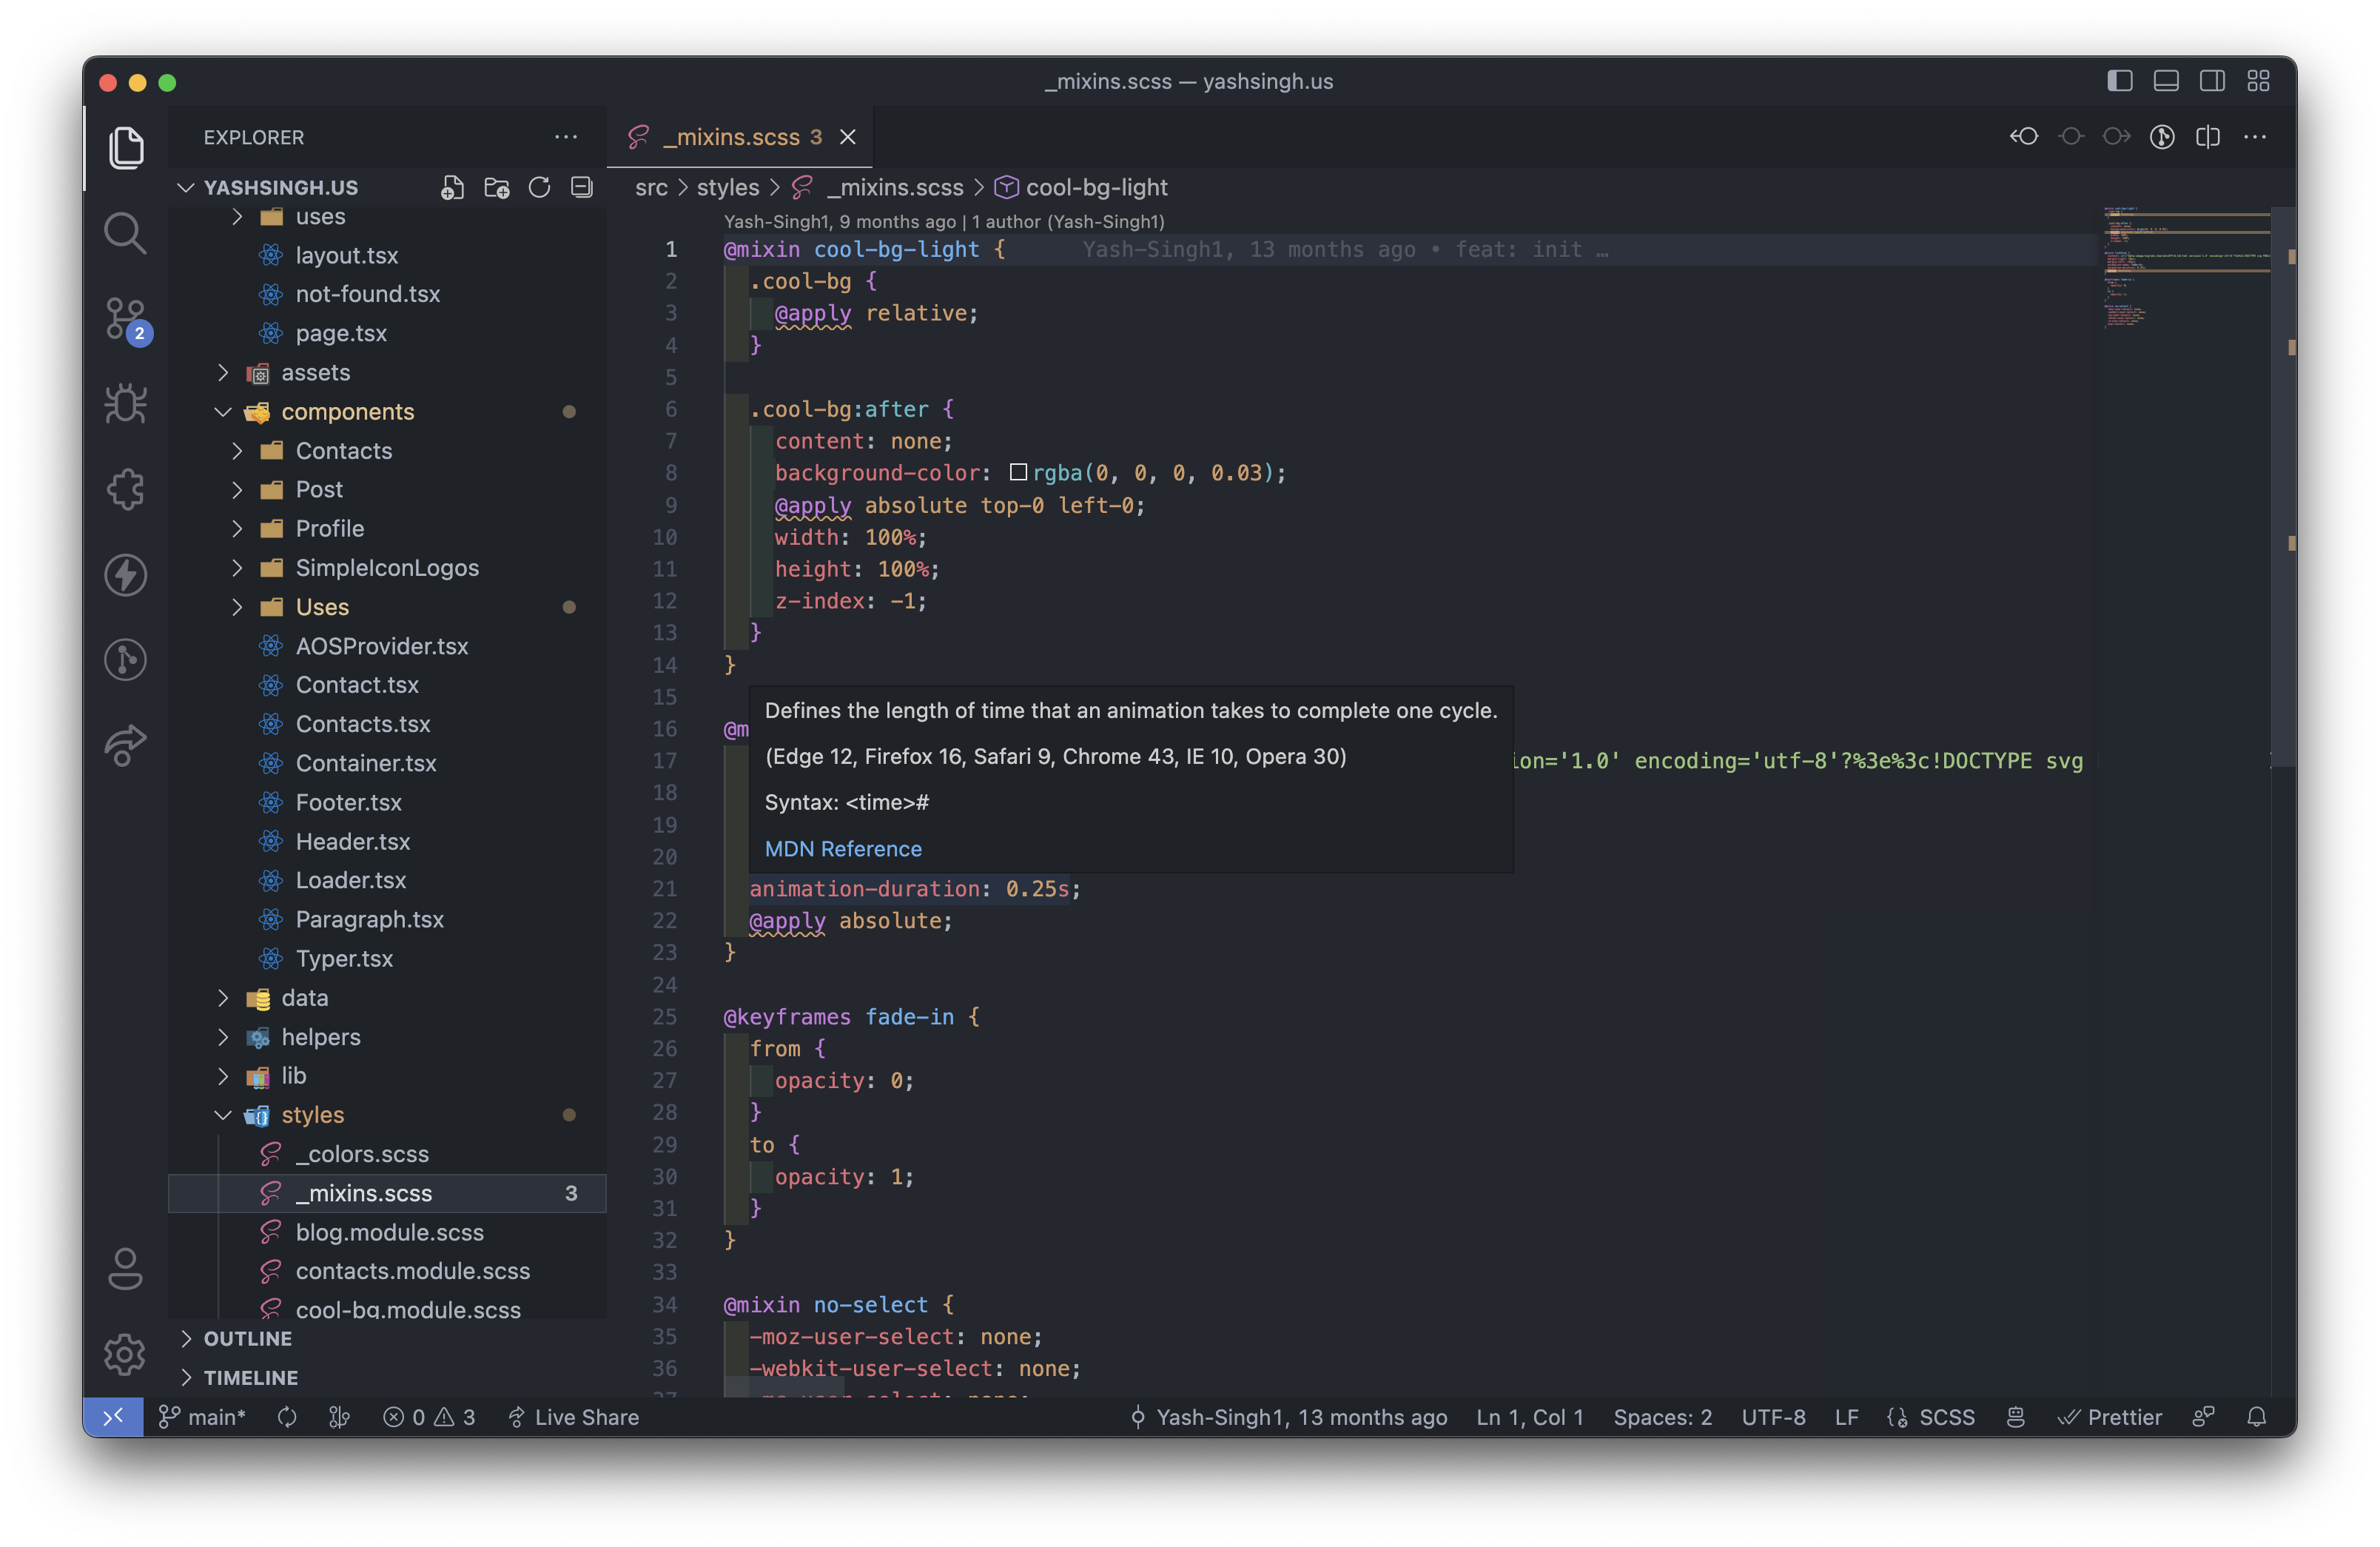
Task: Click New File icon in Explorer header
Action: tap(453, 187)
